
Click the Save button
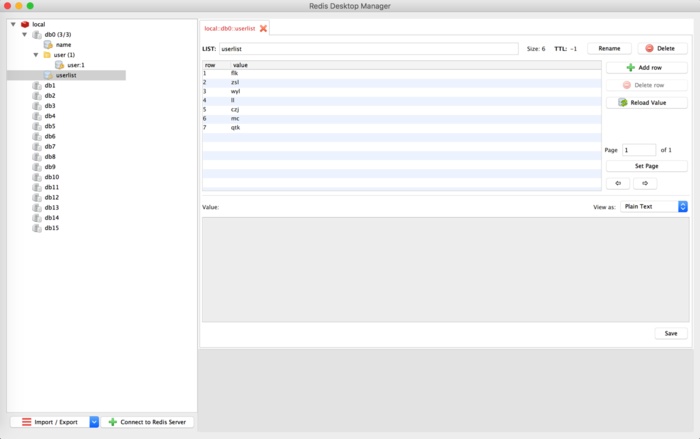pos(671,334)
